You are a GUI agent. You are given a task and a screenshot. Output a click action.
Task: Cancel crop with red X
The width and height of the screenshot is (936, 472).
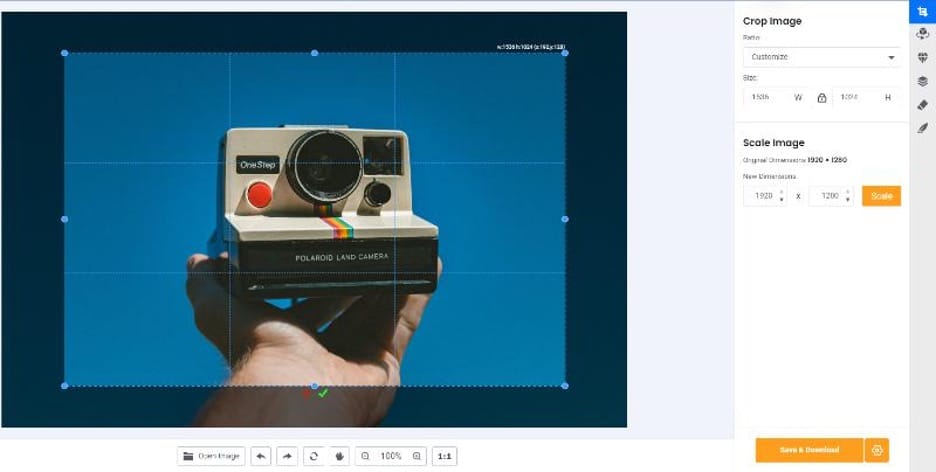pyautogui.click(x=307, y=393)
